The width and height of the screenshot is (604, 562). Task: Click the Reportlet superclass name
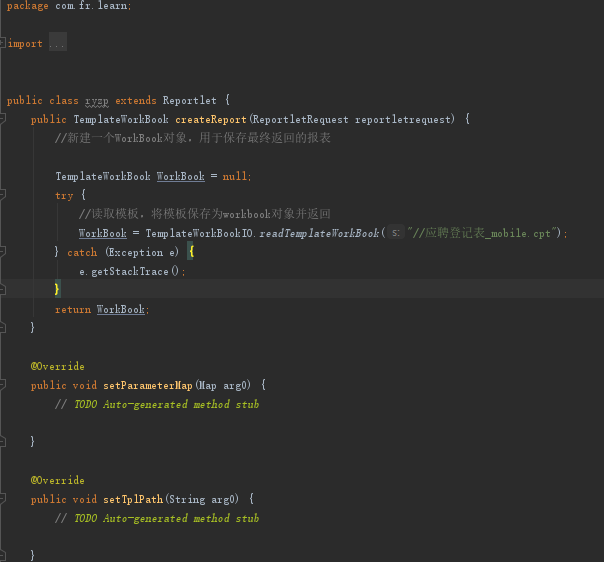pyautogui.click(x=190, y=101)
